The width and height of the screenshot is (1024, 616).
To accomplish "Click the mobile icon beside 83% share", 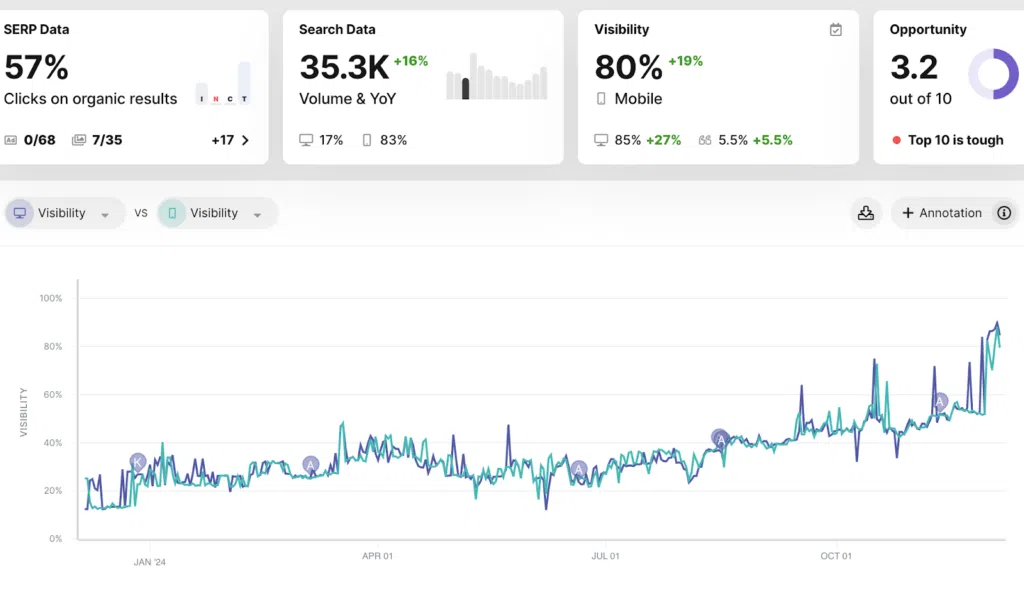I will 367,140.
